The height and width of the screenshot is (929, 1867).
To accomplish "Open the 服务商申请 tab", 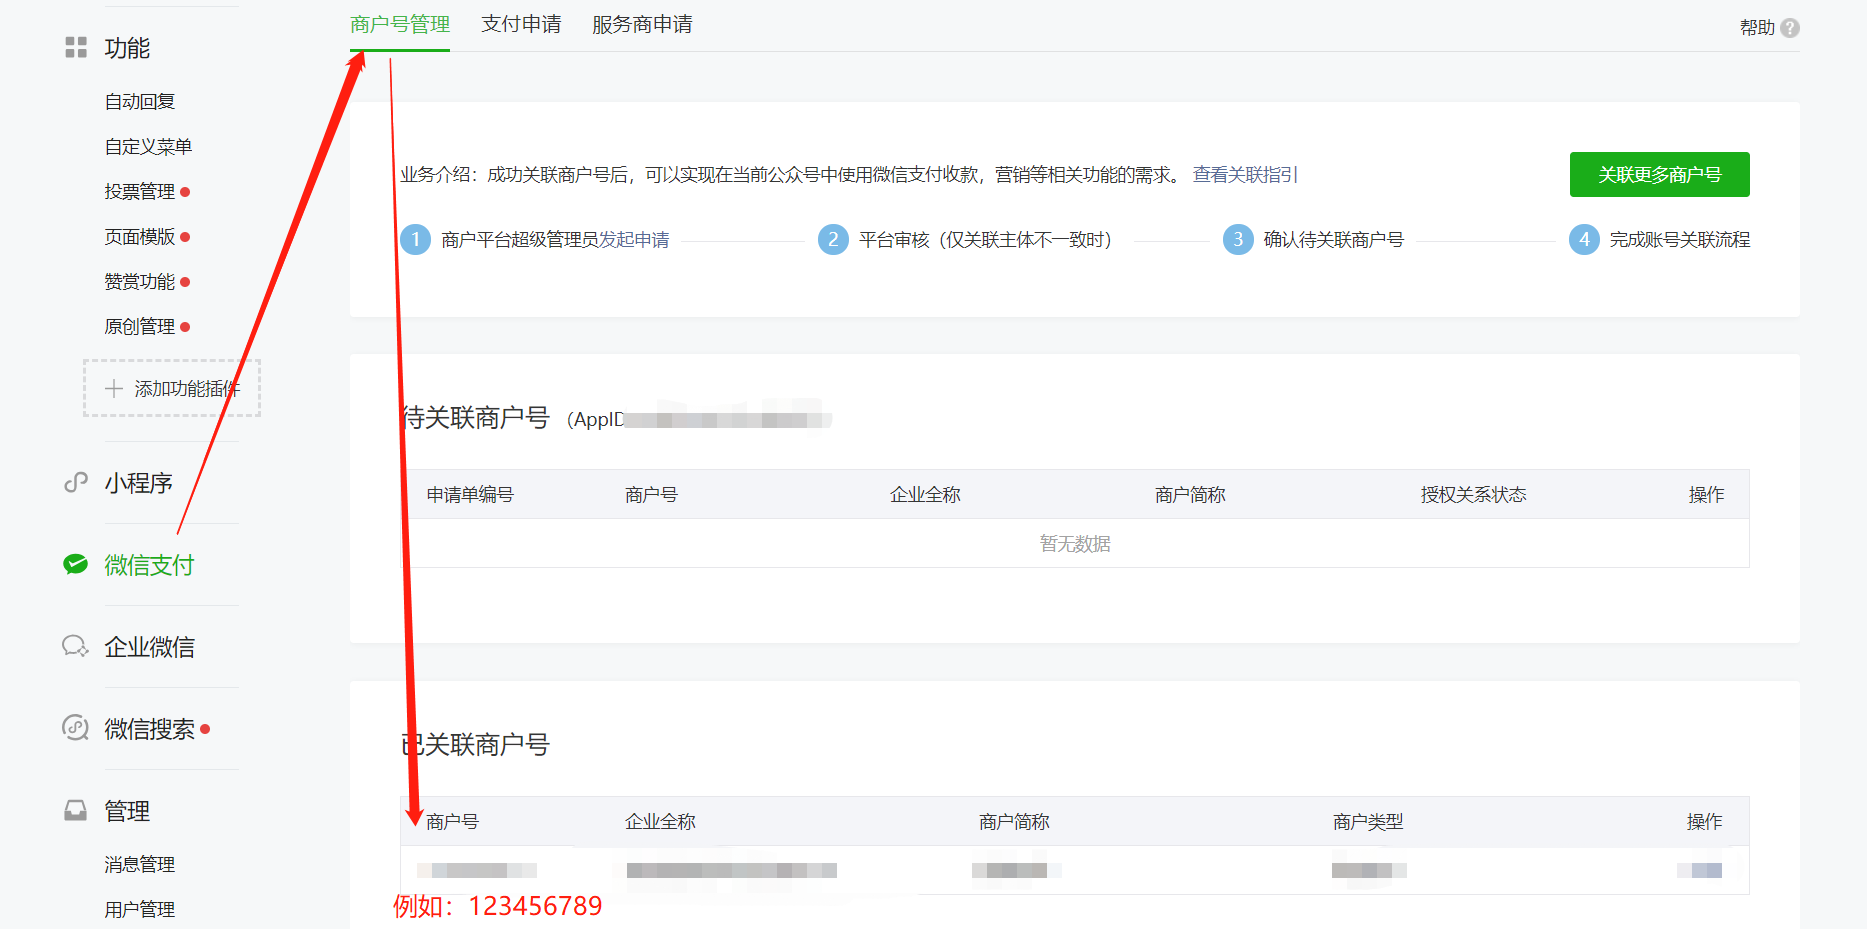I will pos(642,23).
